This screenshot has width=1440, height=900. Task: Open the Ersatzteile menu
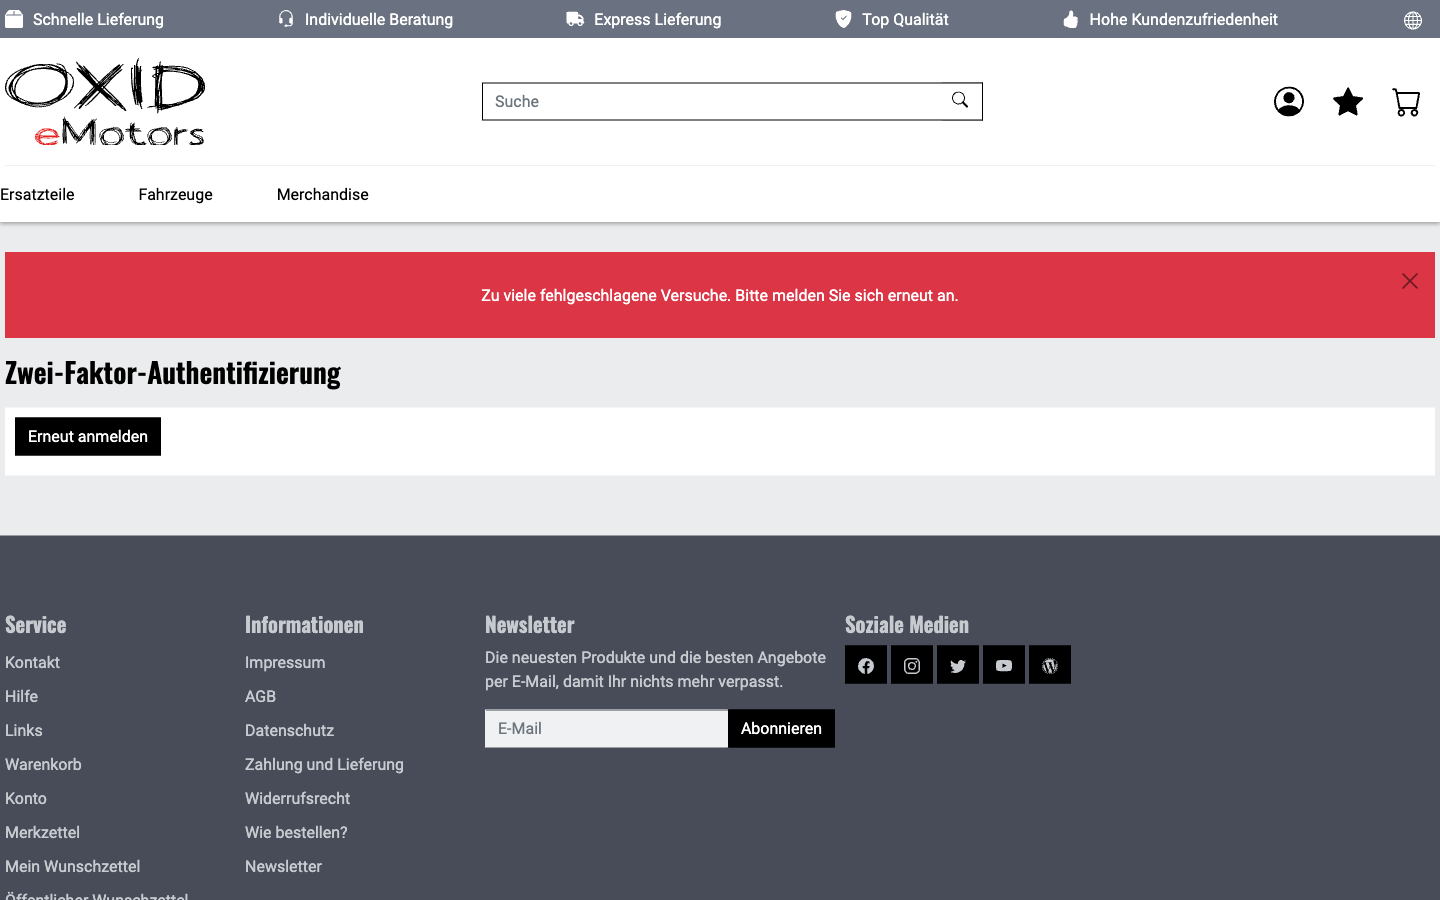[37, 194]
